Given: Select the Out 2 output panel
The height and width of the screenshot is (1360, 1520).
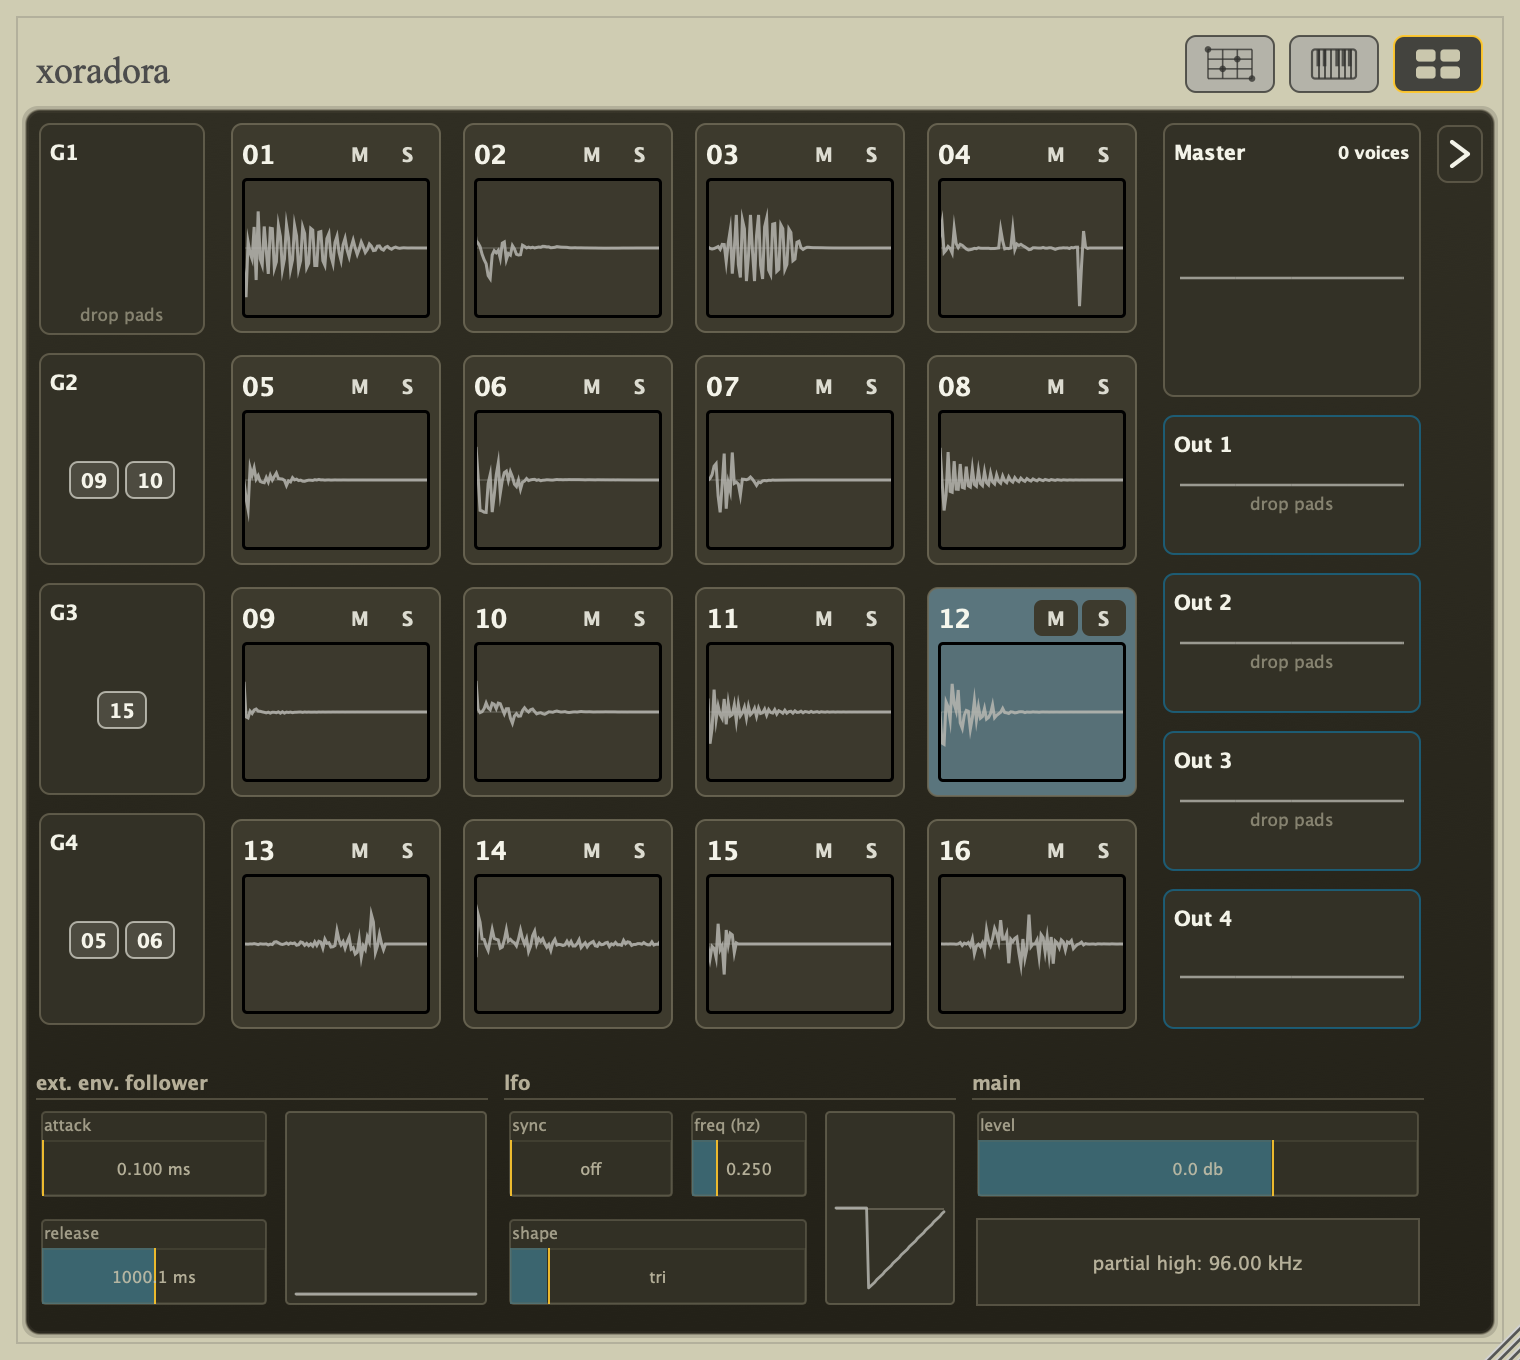Looking at the screenshot, I should pyautogui.click(x=1292, y=643).
